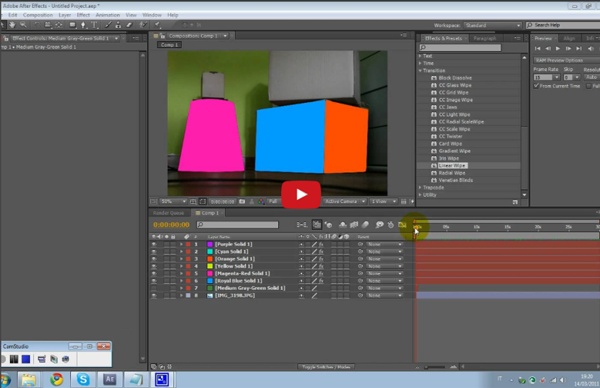
Task: Select the Horizontal Type tool
Action: click(94, 25)
